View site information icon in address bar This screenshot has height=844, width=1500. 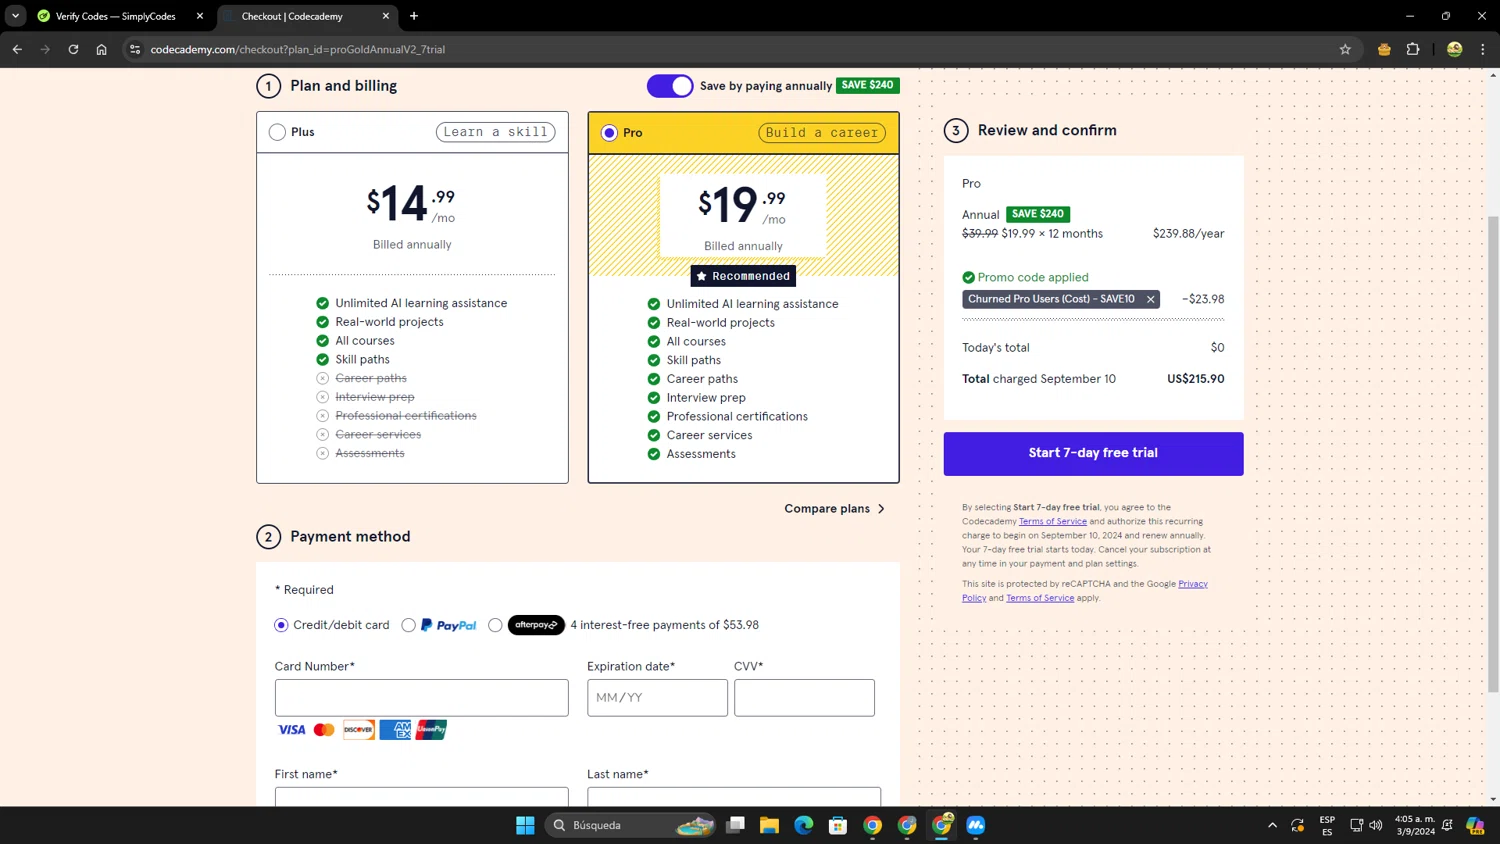[135, 49]
